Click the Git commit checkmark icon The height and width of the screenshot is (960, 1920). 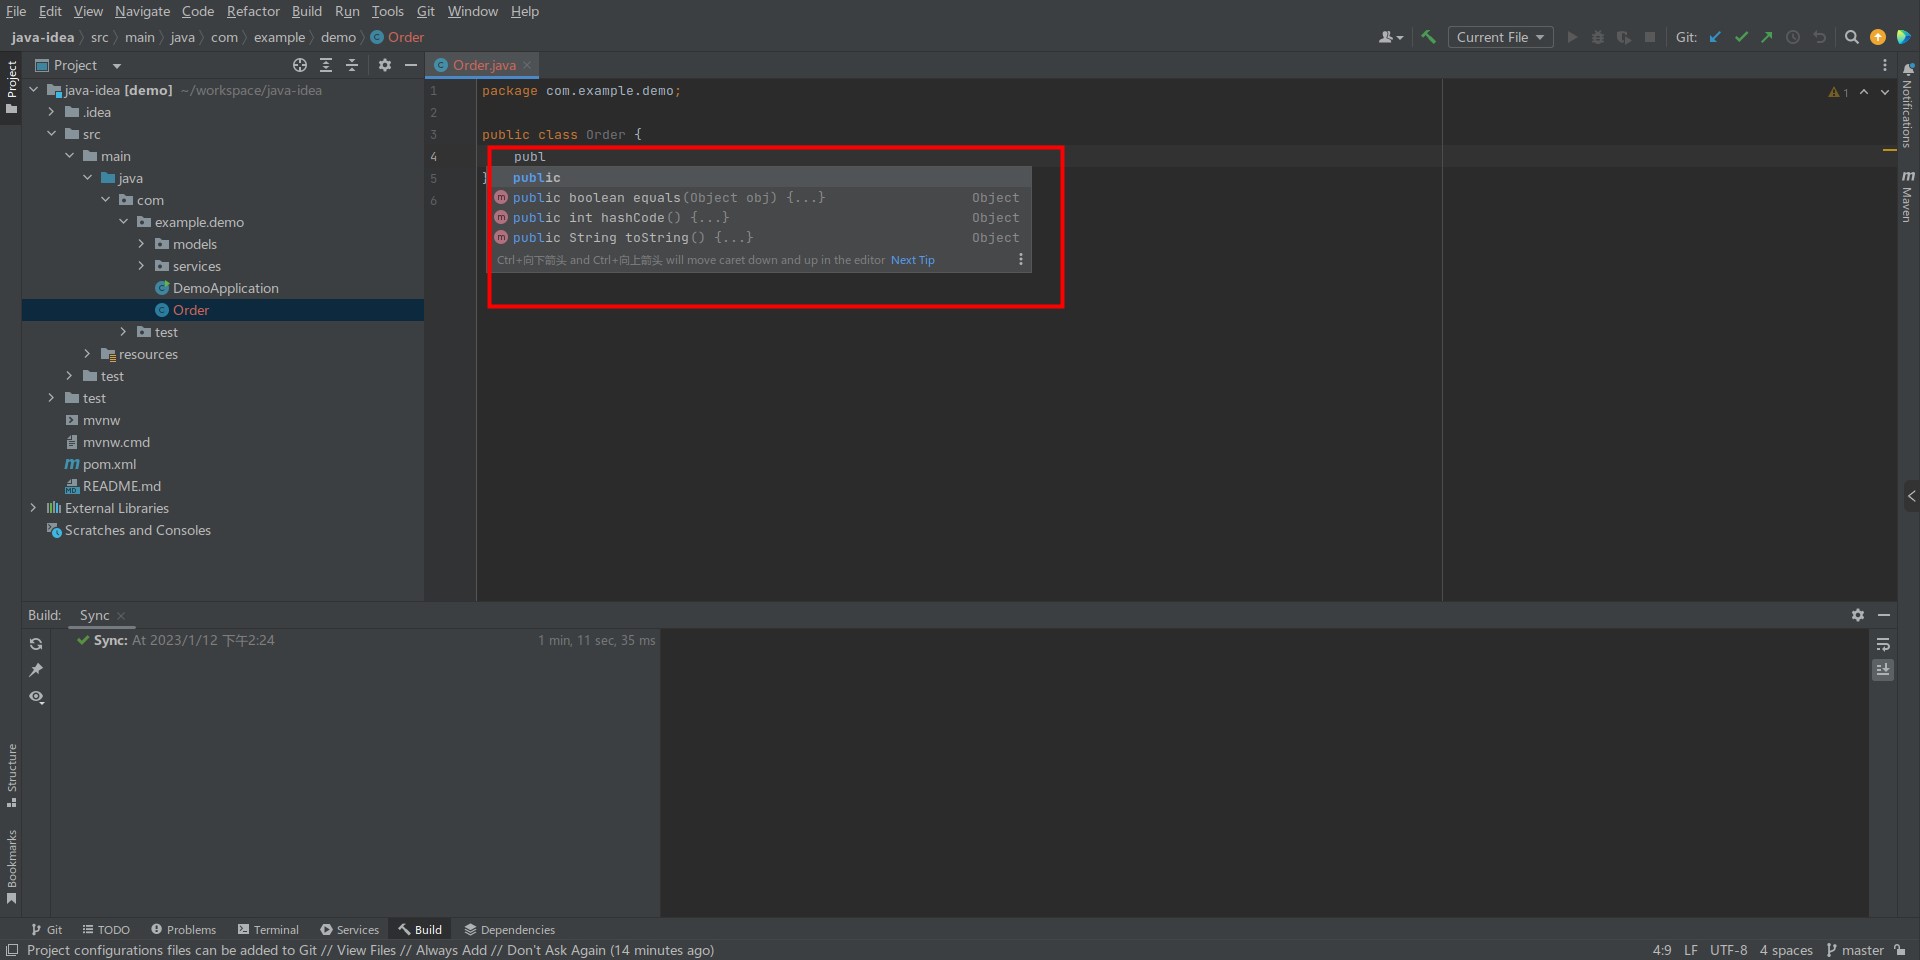click(x=1741, y=37)
